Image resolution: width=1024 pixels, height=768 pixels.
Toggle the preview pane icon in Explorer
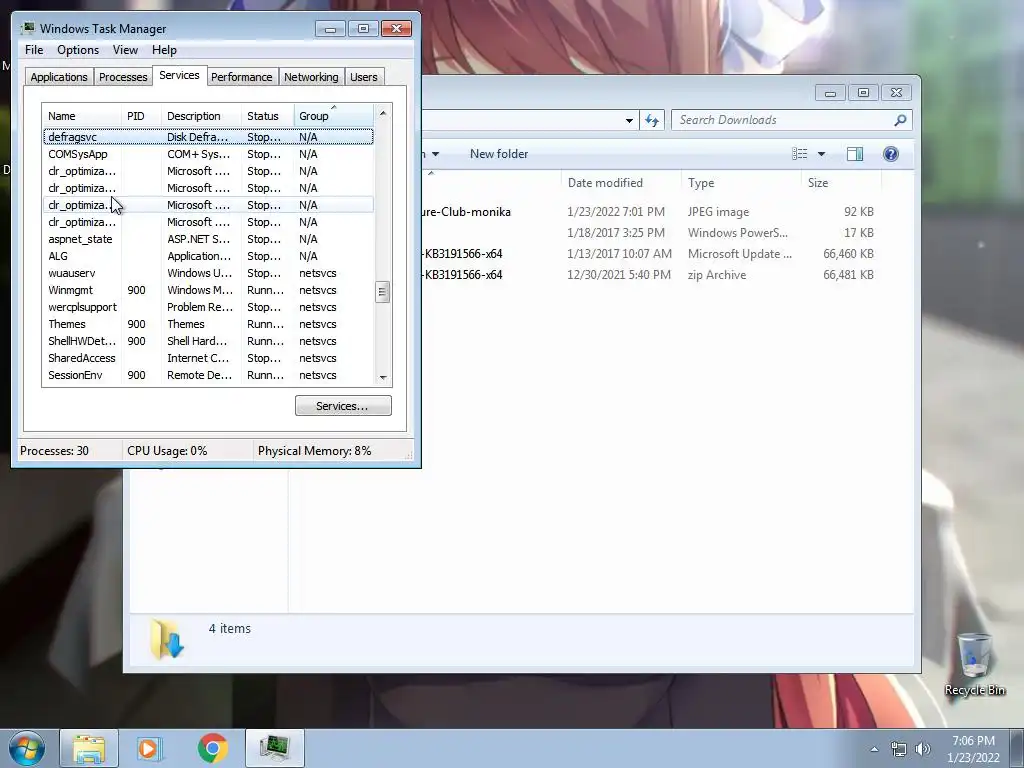855,154
